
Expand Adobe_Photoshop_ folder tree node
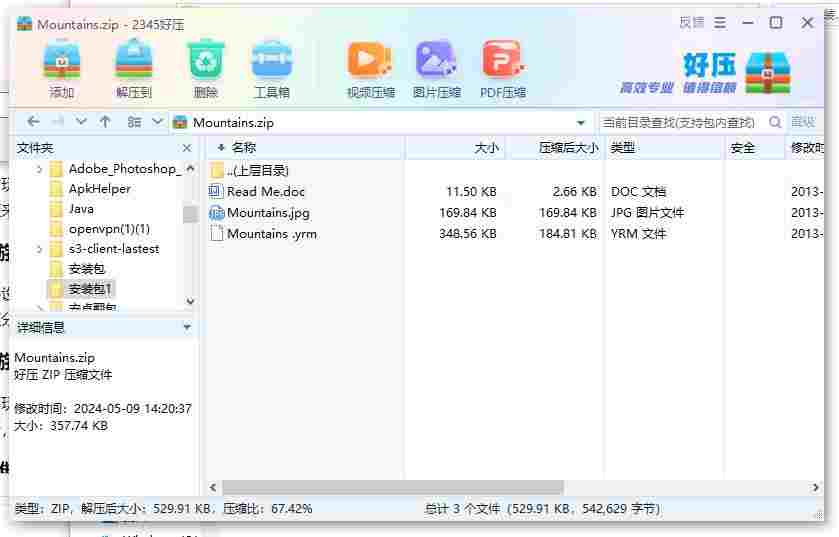(x=39, y=169)
